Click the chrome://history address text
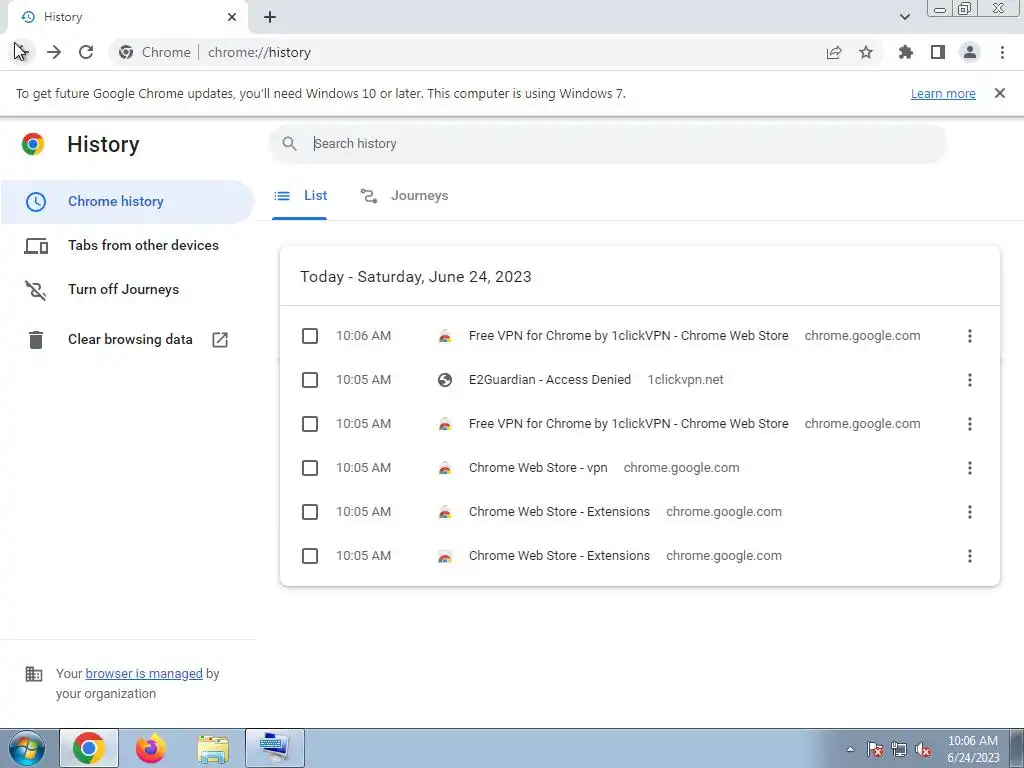The width and height of the screenshot is (1024, 768). (259, 52)
